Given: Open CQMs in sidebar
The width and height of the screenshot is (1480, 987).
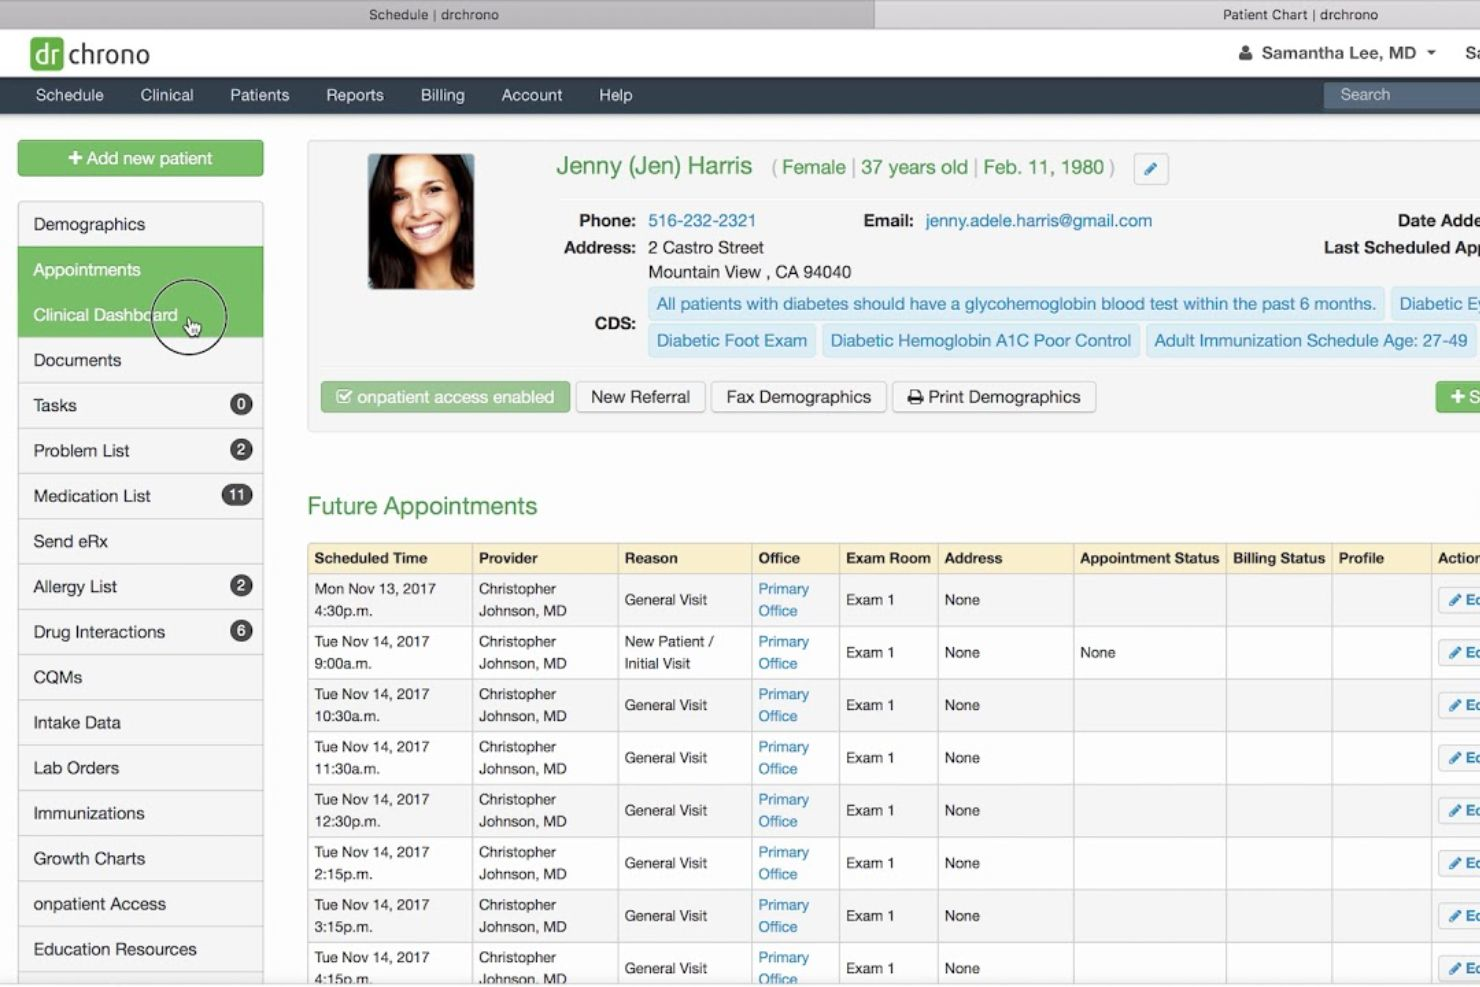Looking at the screenshot, I should point(140,677).
